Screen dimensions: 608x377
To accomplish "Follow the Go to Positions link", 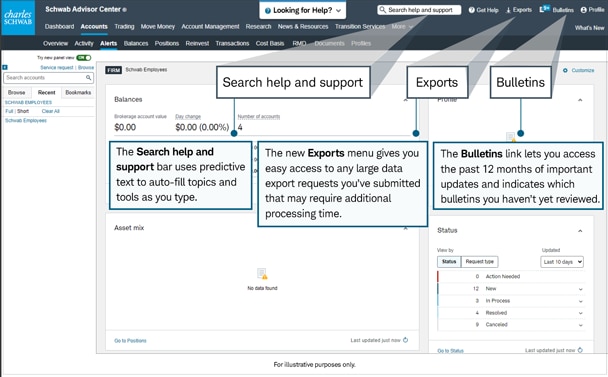I will [x=130, y=341].
